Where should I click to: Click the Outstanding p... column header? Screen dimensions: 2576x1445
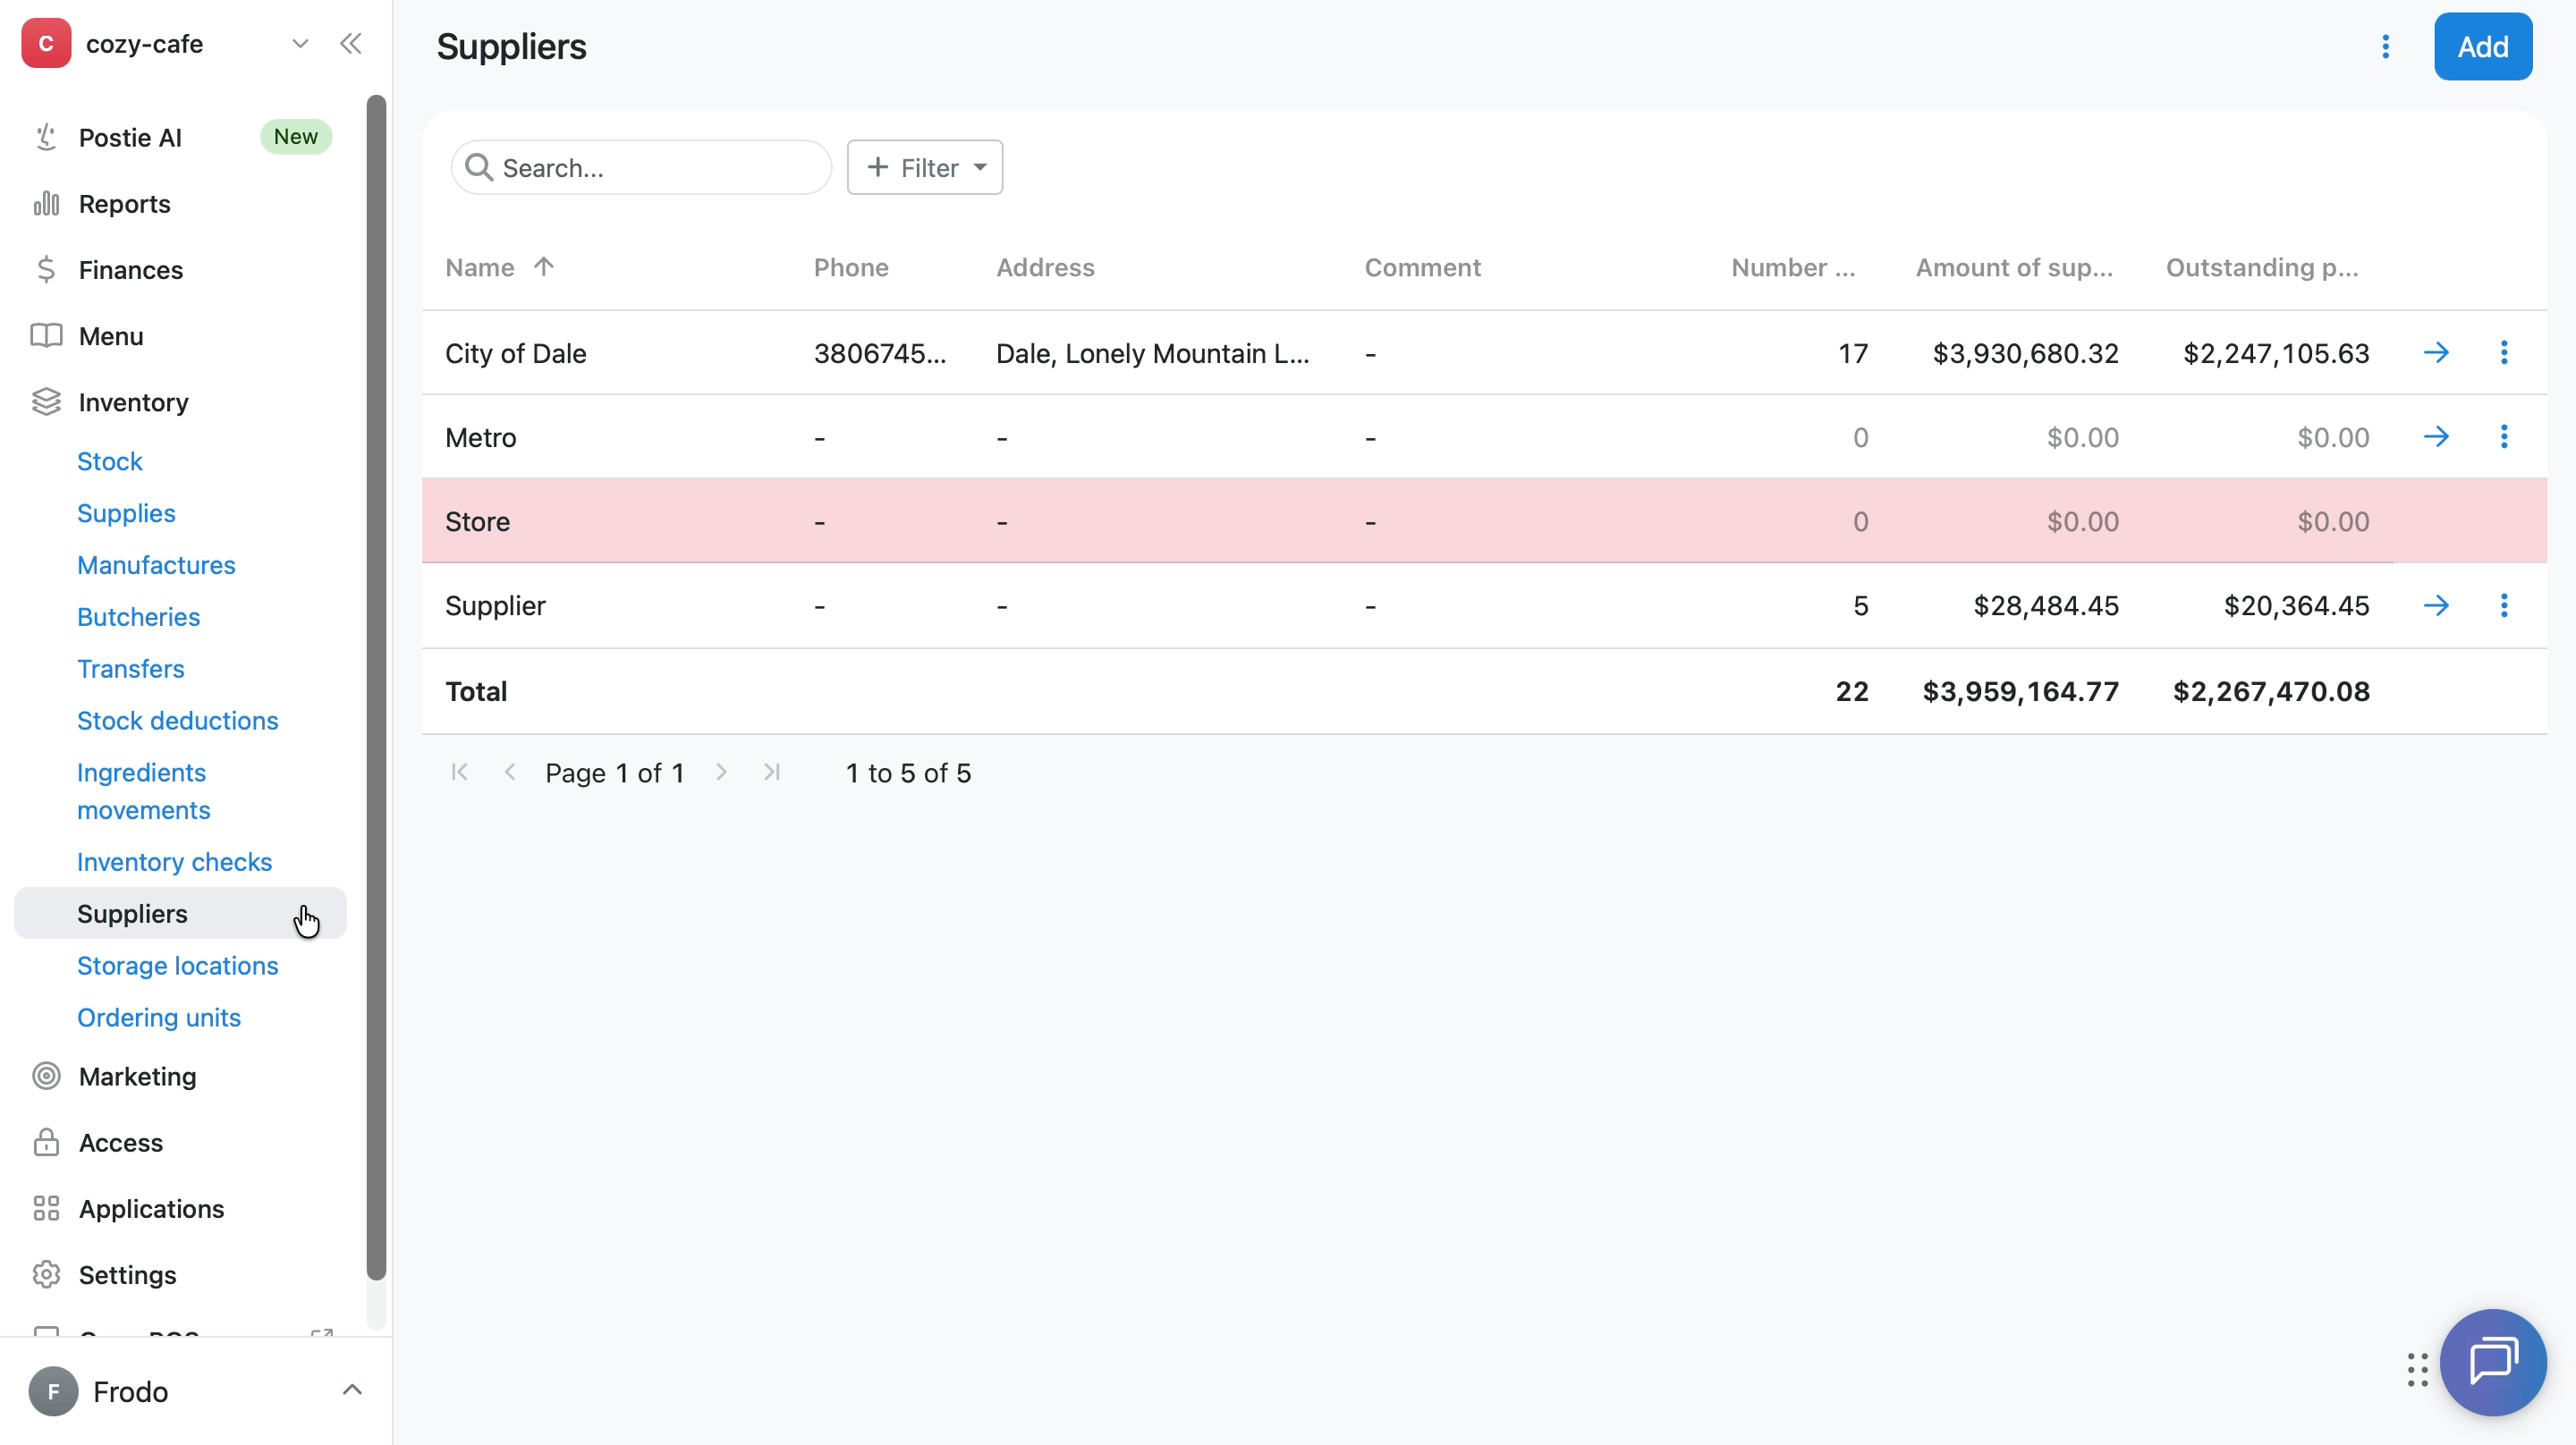(2262, 267)
